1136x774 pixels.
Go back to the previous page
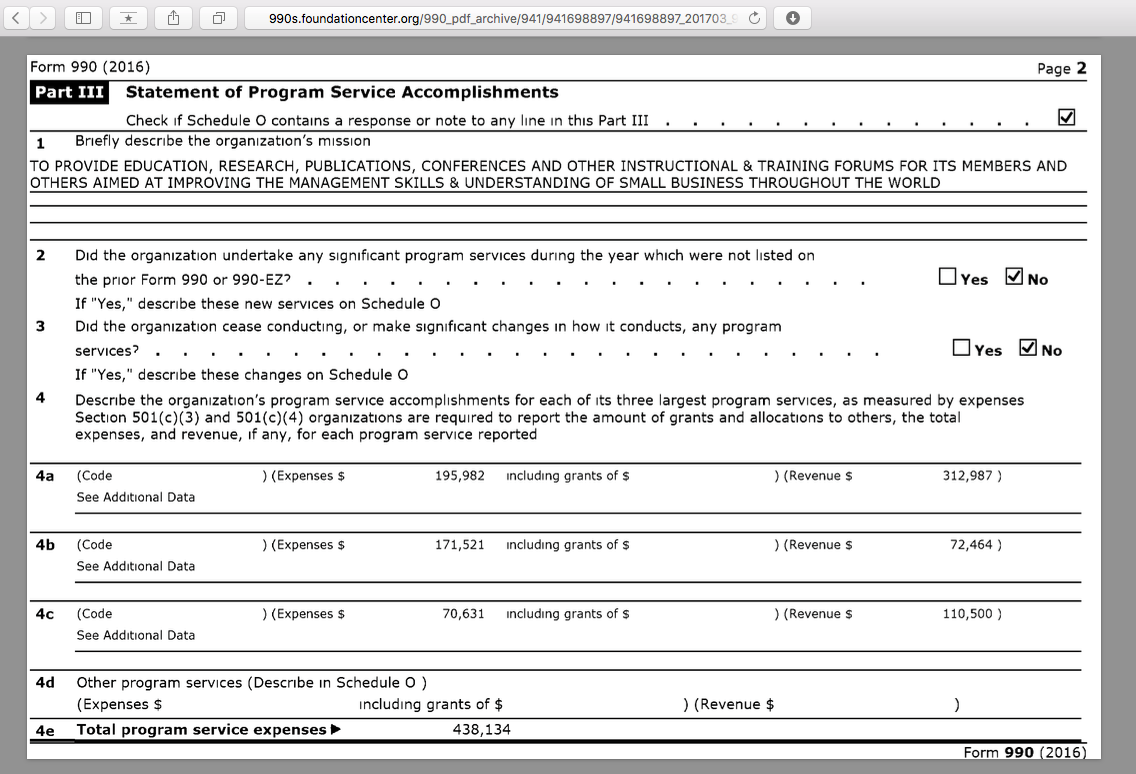[x=17, y=18]
